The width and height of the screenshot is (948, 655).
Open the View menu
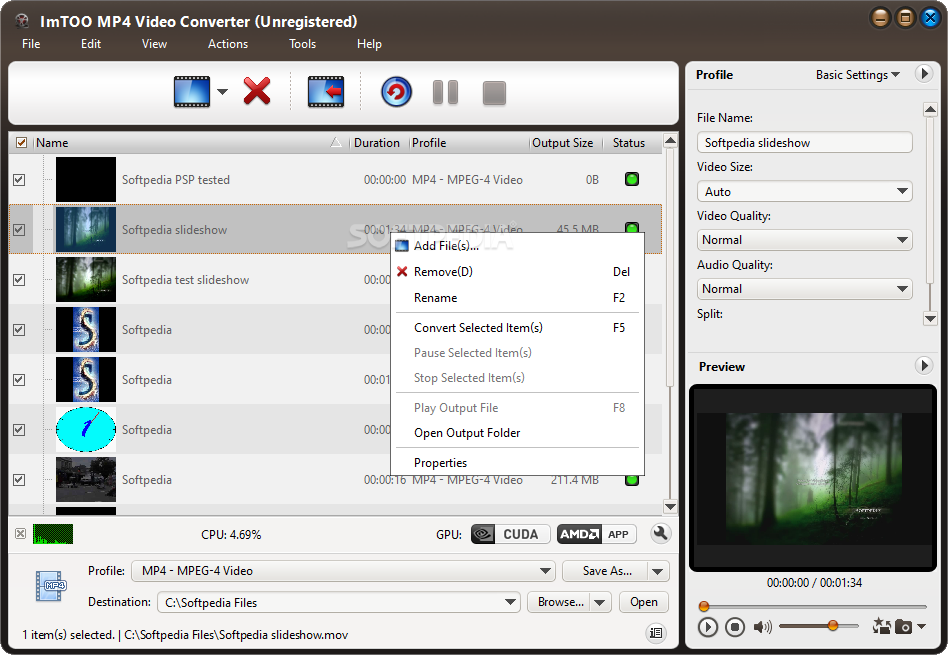(154, 44)
